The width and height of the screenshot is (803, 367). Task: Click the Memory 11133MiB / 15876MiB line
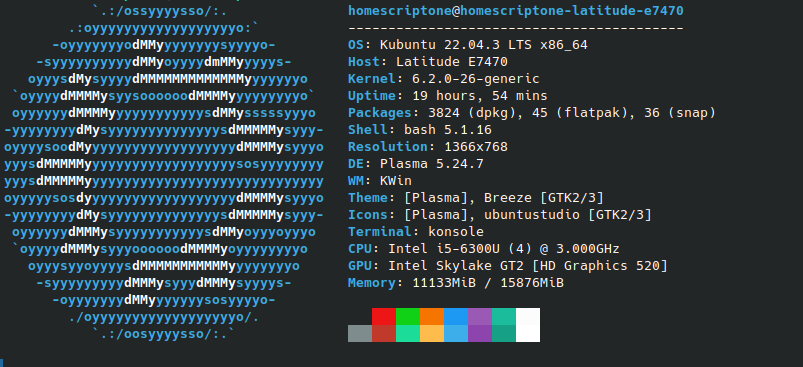456,283
